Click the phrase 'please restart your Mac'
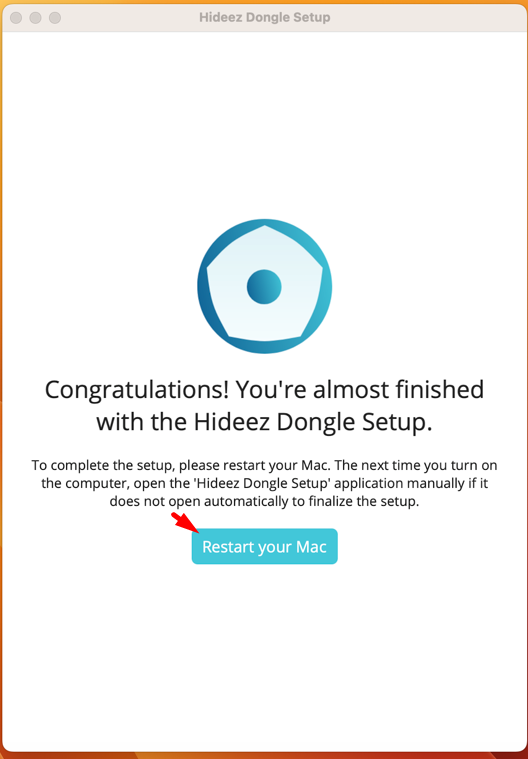 pos(256,466)
